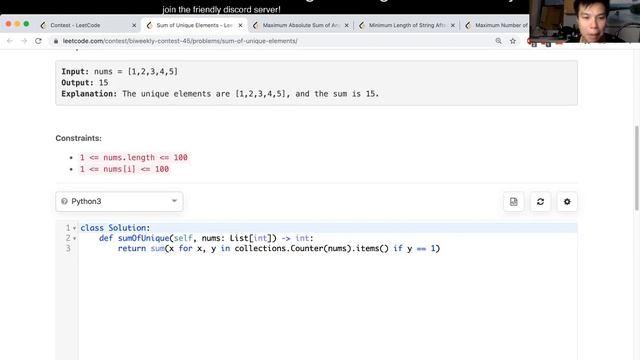Screen dimensions: 640x360
Task: Click the zoom magnifier icon in the address bar
Action: (x=498, y=41)
